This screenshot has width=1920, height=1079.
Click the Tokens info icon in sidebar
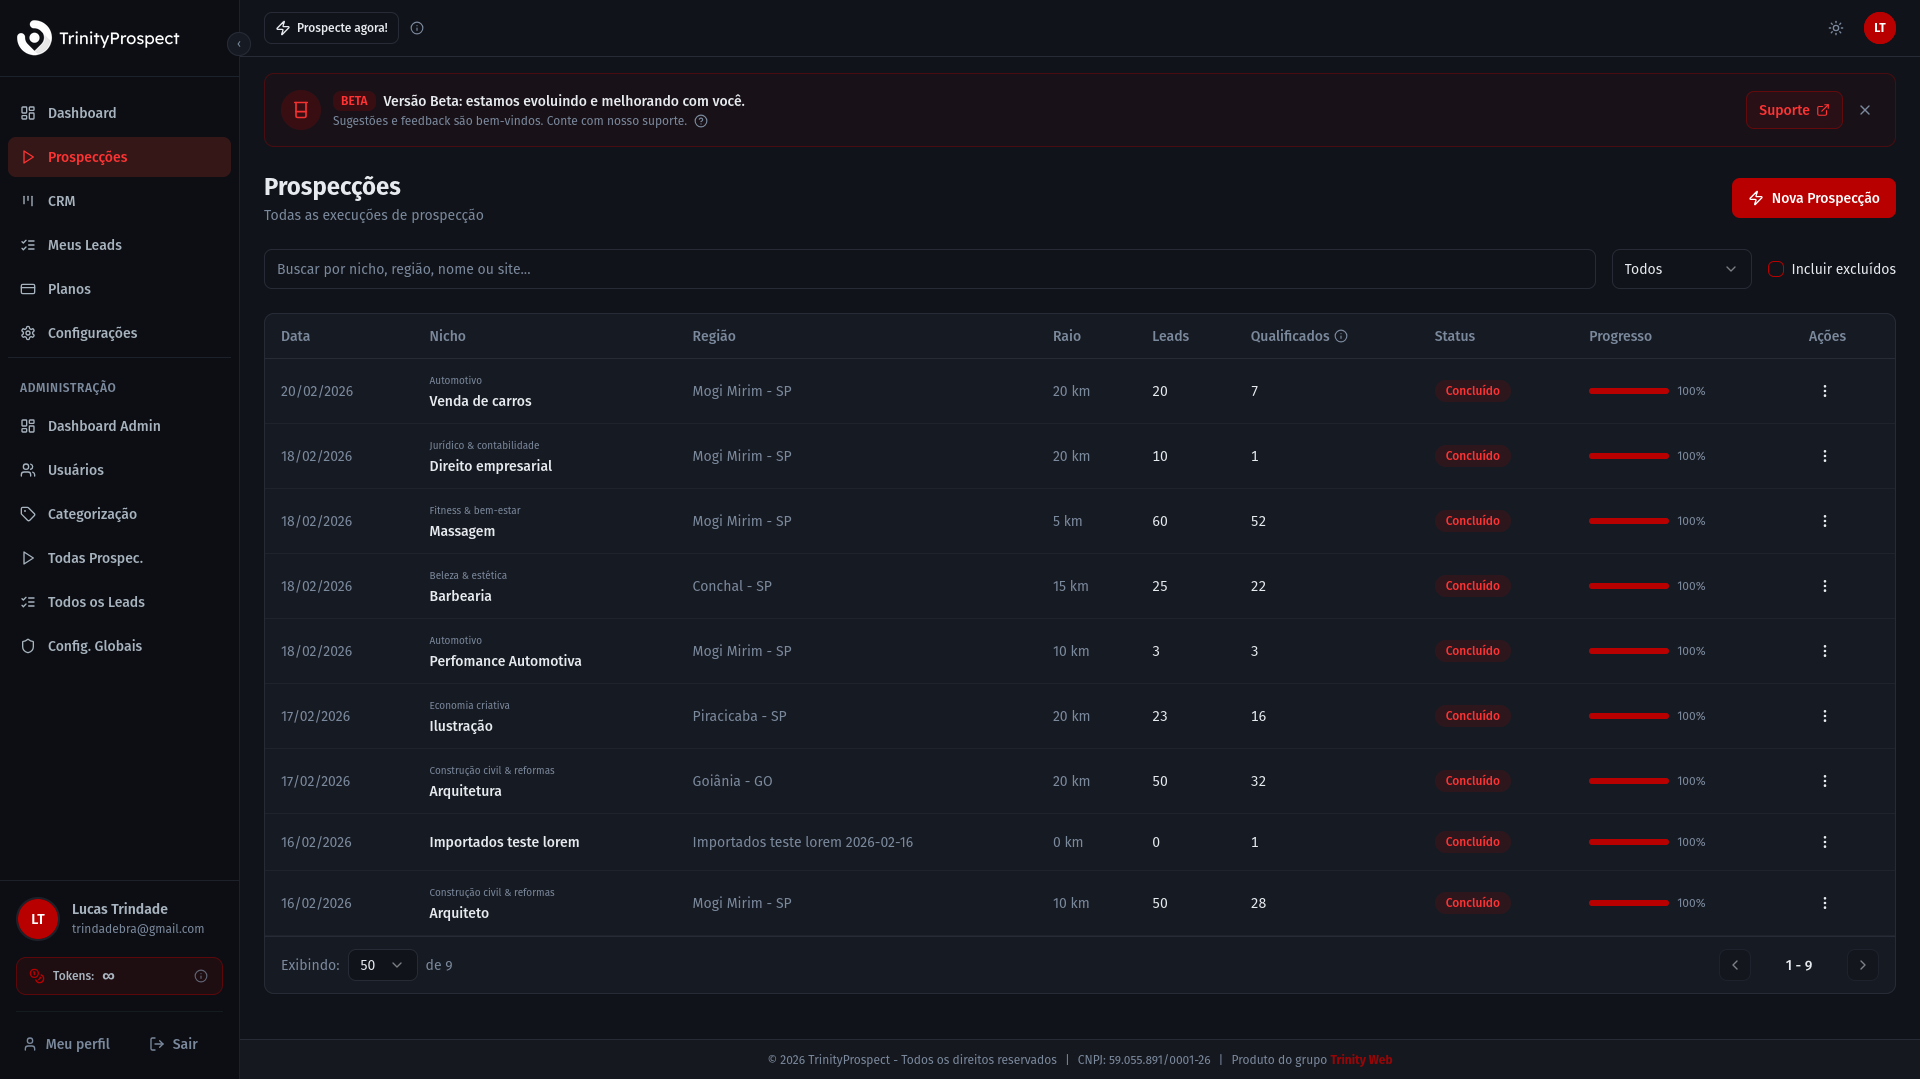point(201,976)
